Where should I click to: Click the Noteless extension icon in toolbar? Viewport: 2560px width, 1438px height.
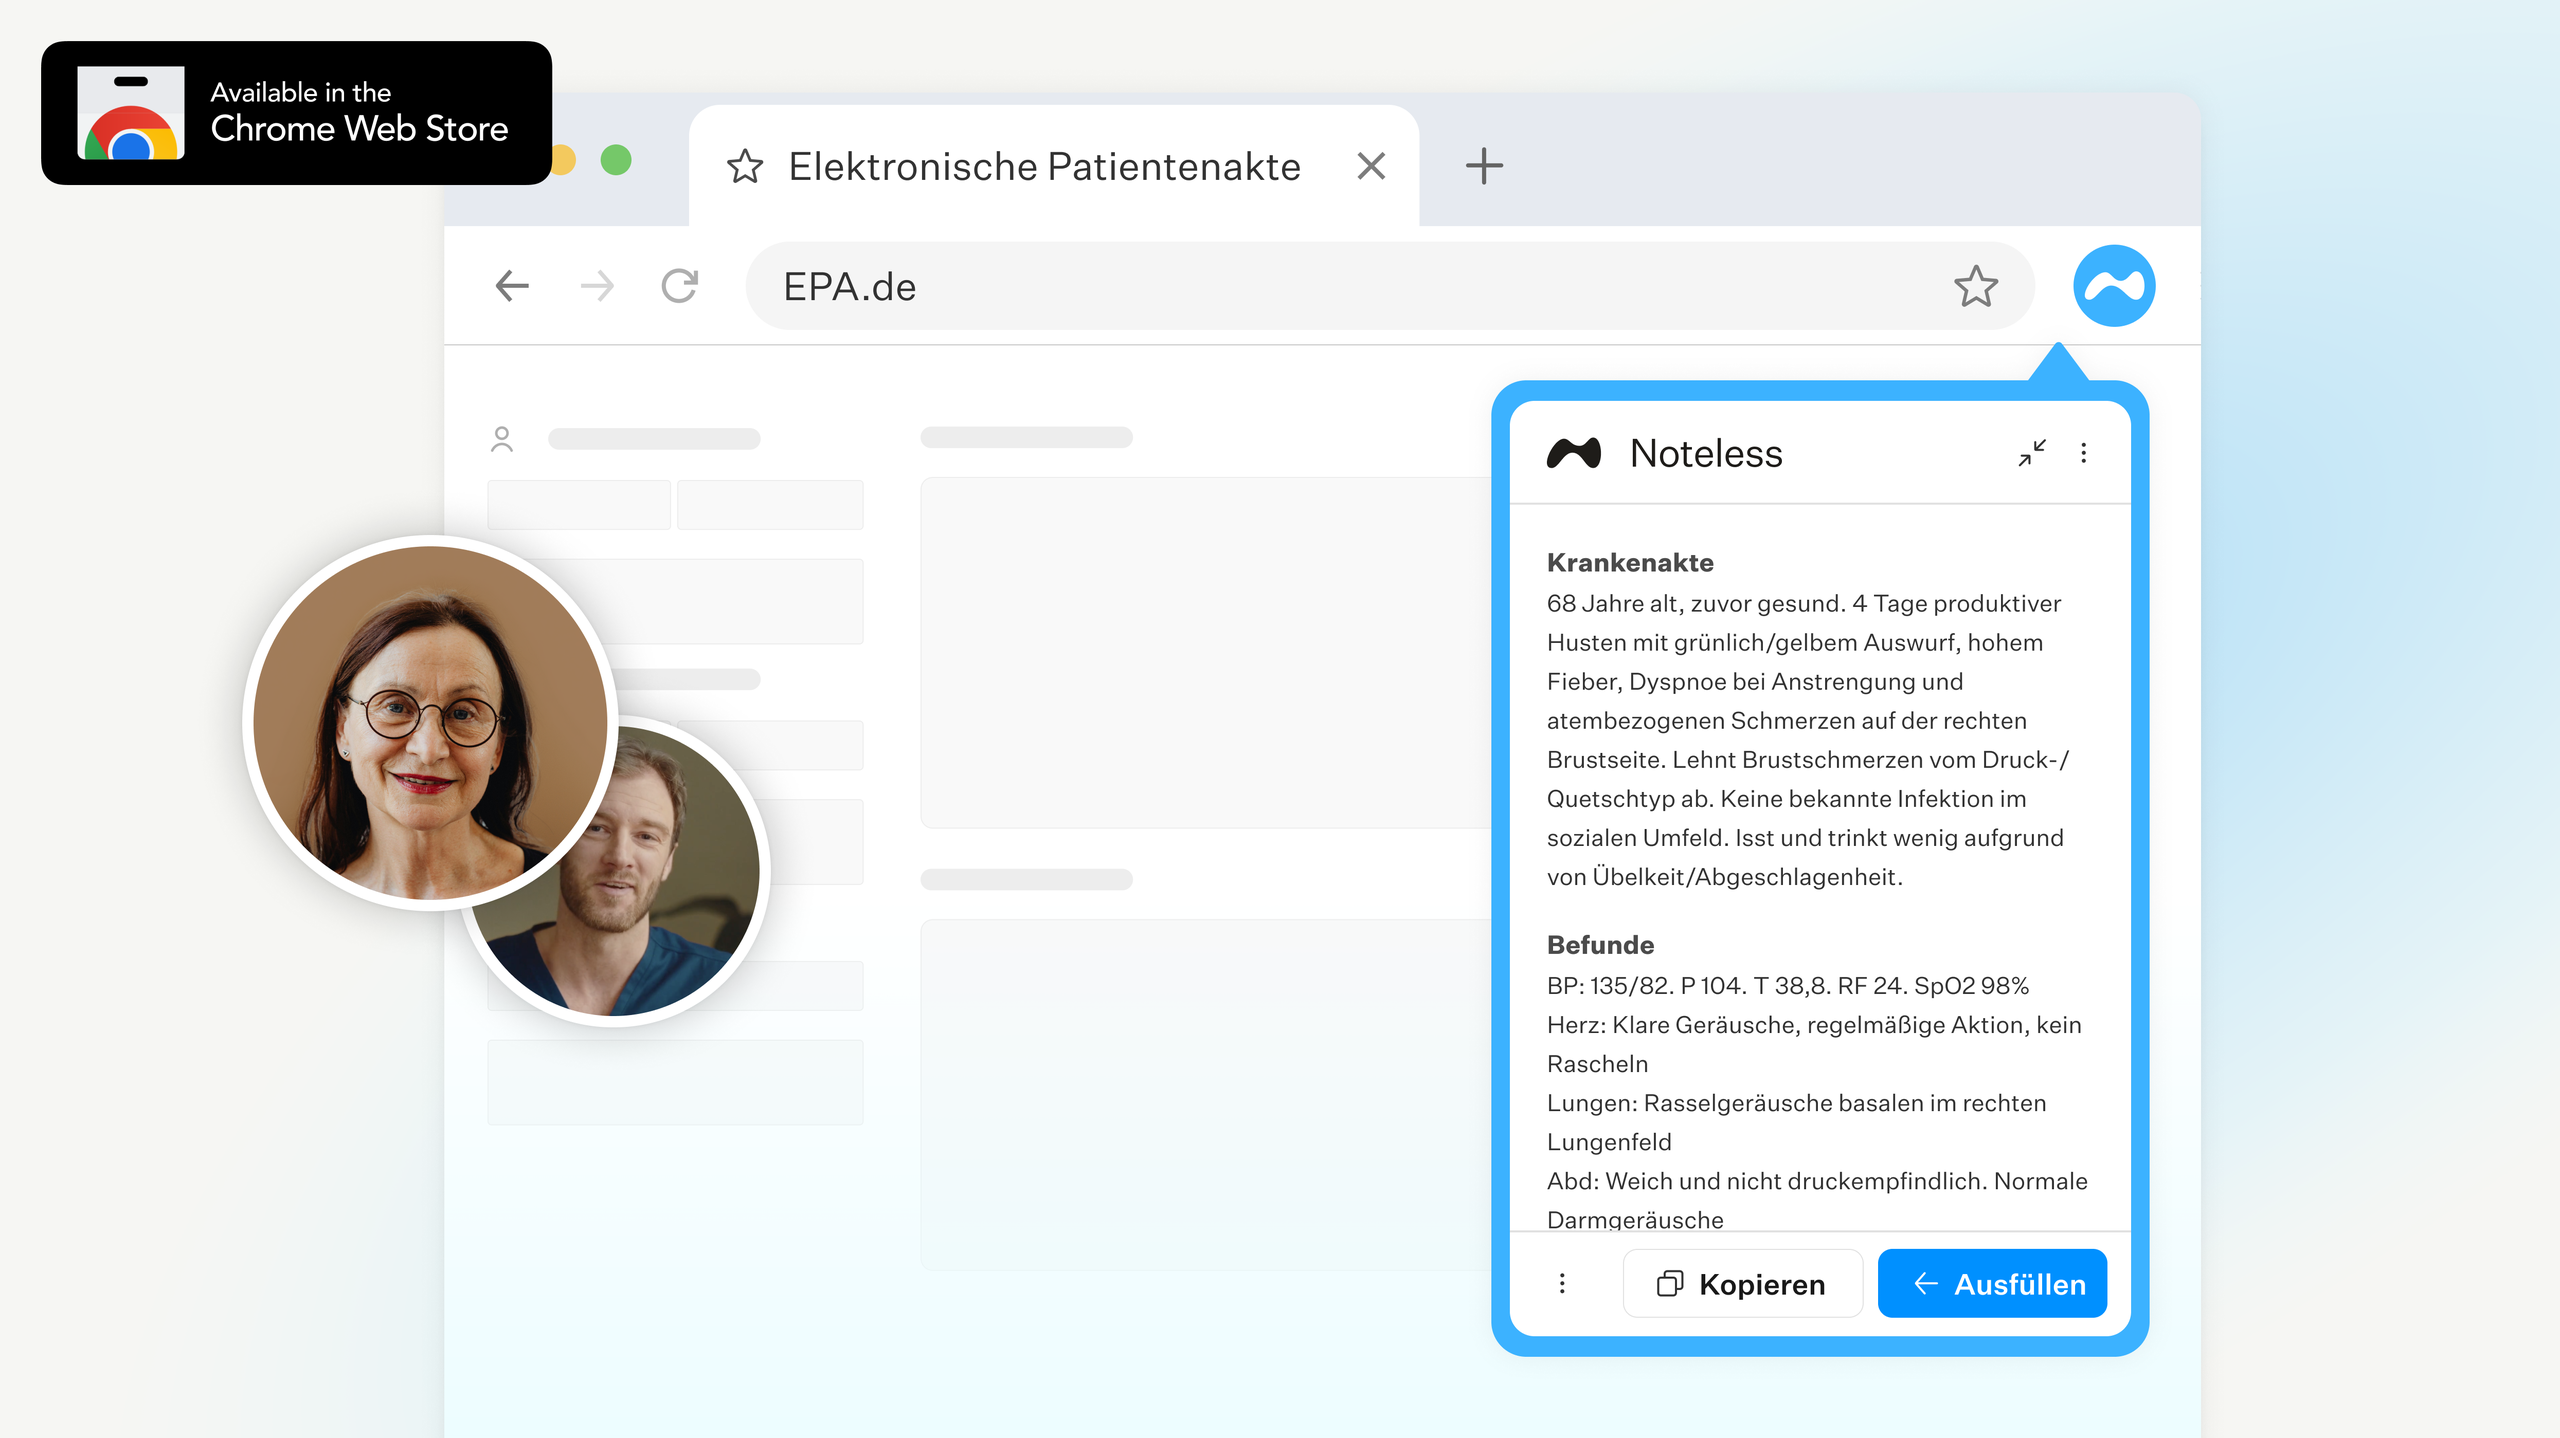point(2113,286)
